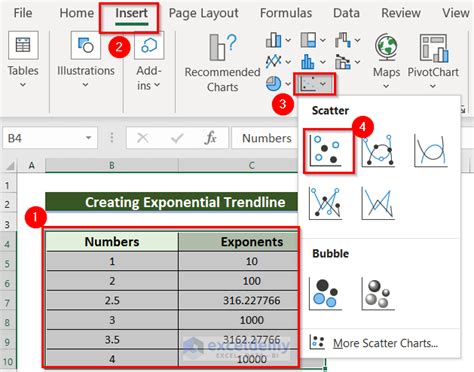Click the Exponents header cell
Viewport: 474px width, 372px height.
click(x=238, y=242)
